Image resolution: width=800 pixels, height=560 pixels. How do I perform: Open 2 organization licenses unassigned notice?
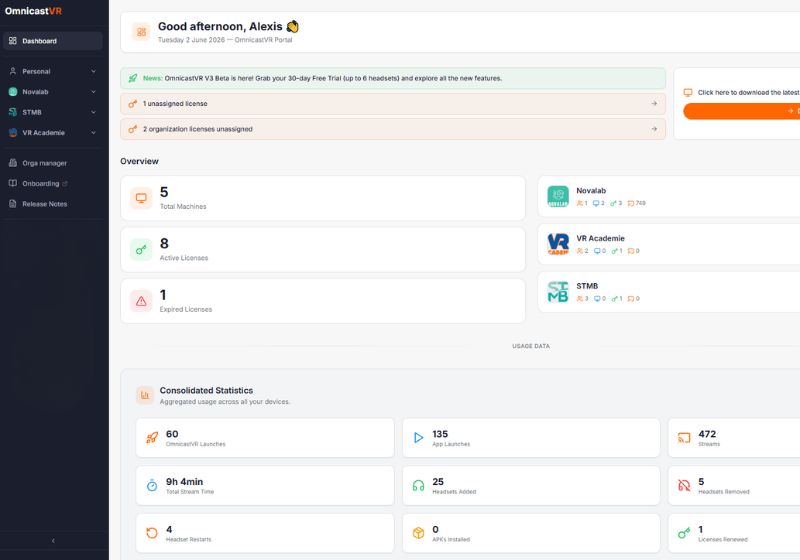(393, 129)
